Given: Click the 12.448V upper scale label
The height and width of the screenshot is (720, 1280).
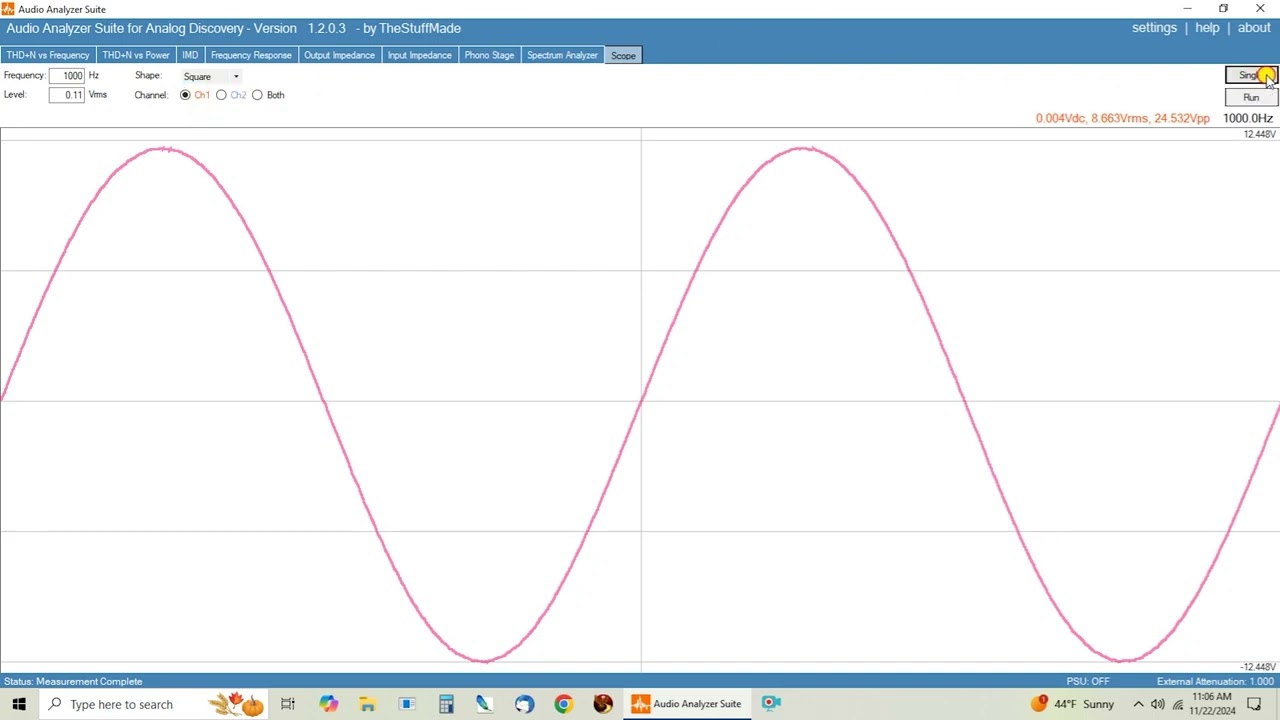Looking at the screenshot, I should point(1259,134).
